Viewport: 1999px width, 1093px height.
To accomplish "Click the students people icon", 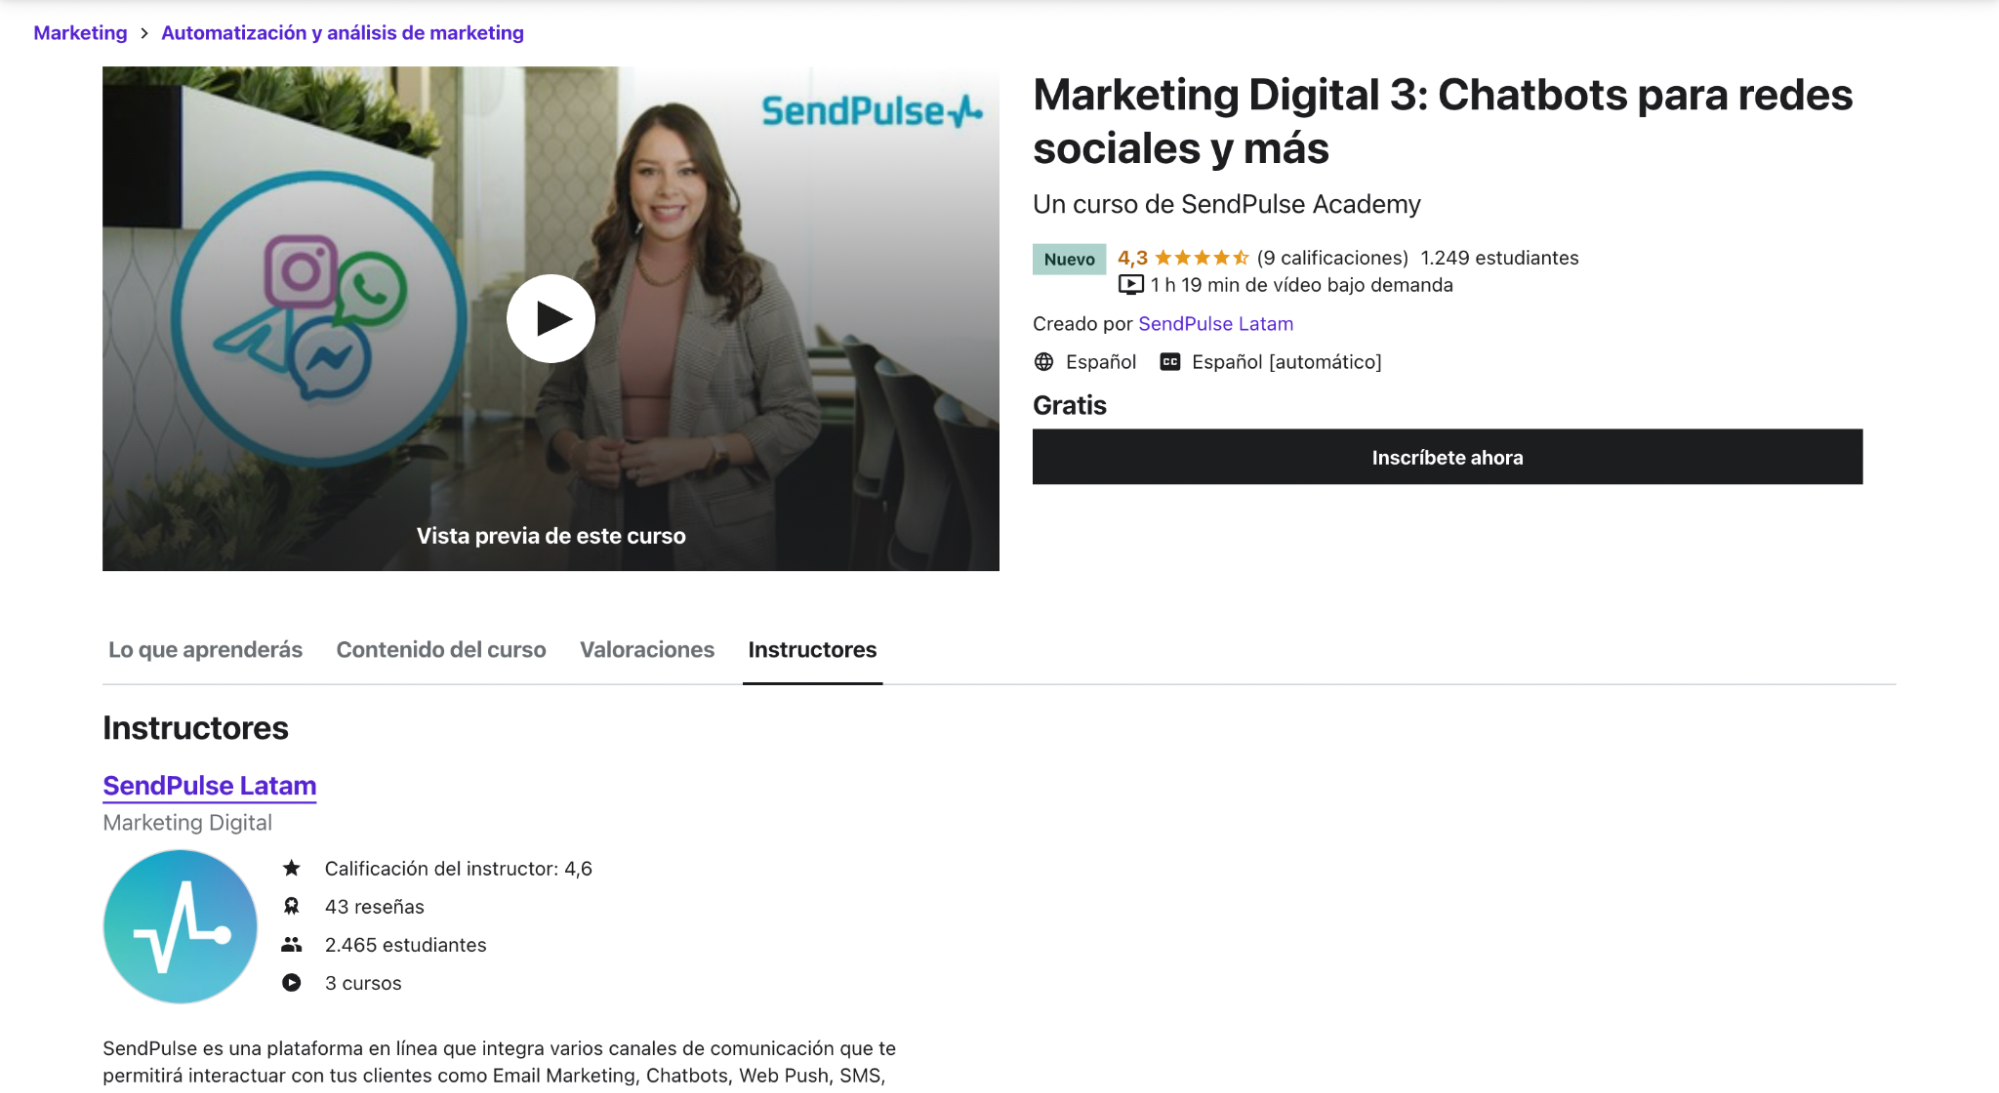I will tap(291, 944).
